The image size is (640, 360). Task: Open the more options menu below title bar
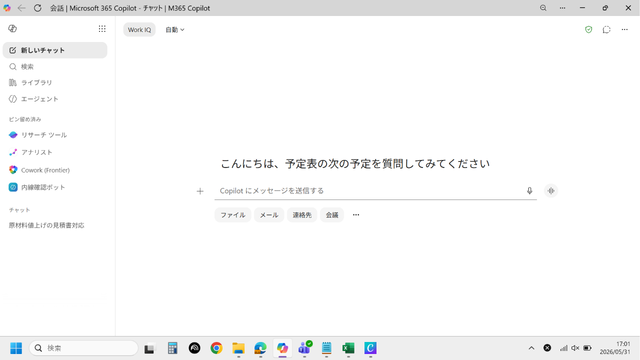624,29
